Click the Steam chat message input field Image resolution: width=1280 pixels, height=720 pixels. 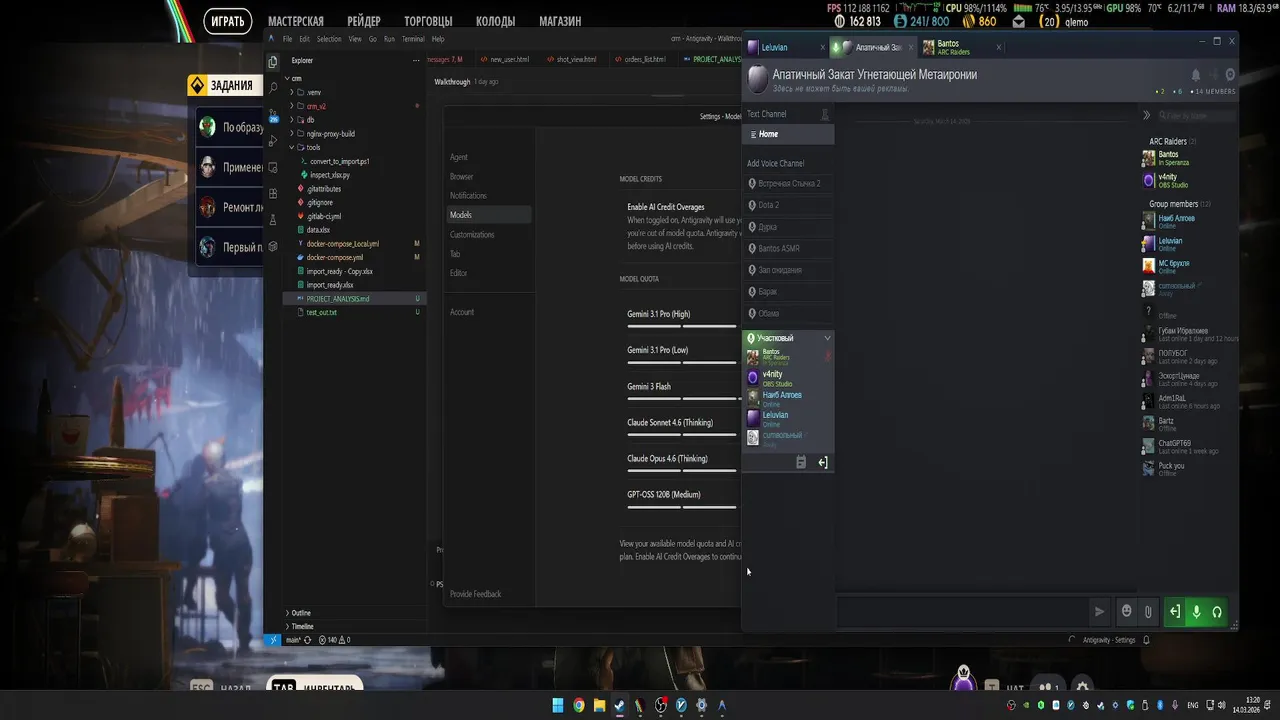coord(962,611)
